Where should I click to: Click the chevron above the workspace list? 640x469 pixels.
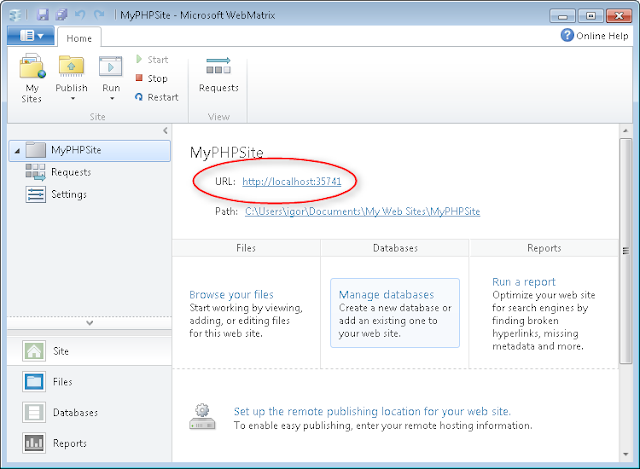pyautogui.click(x=89, y=323)
